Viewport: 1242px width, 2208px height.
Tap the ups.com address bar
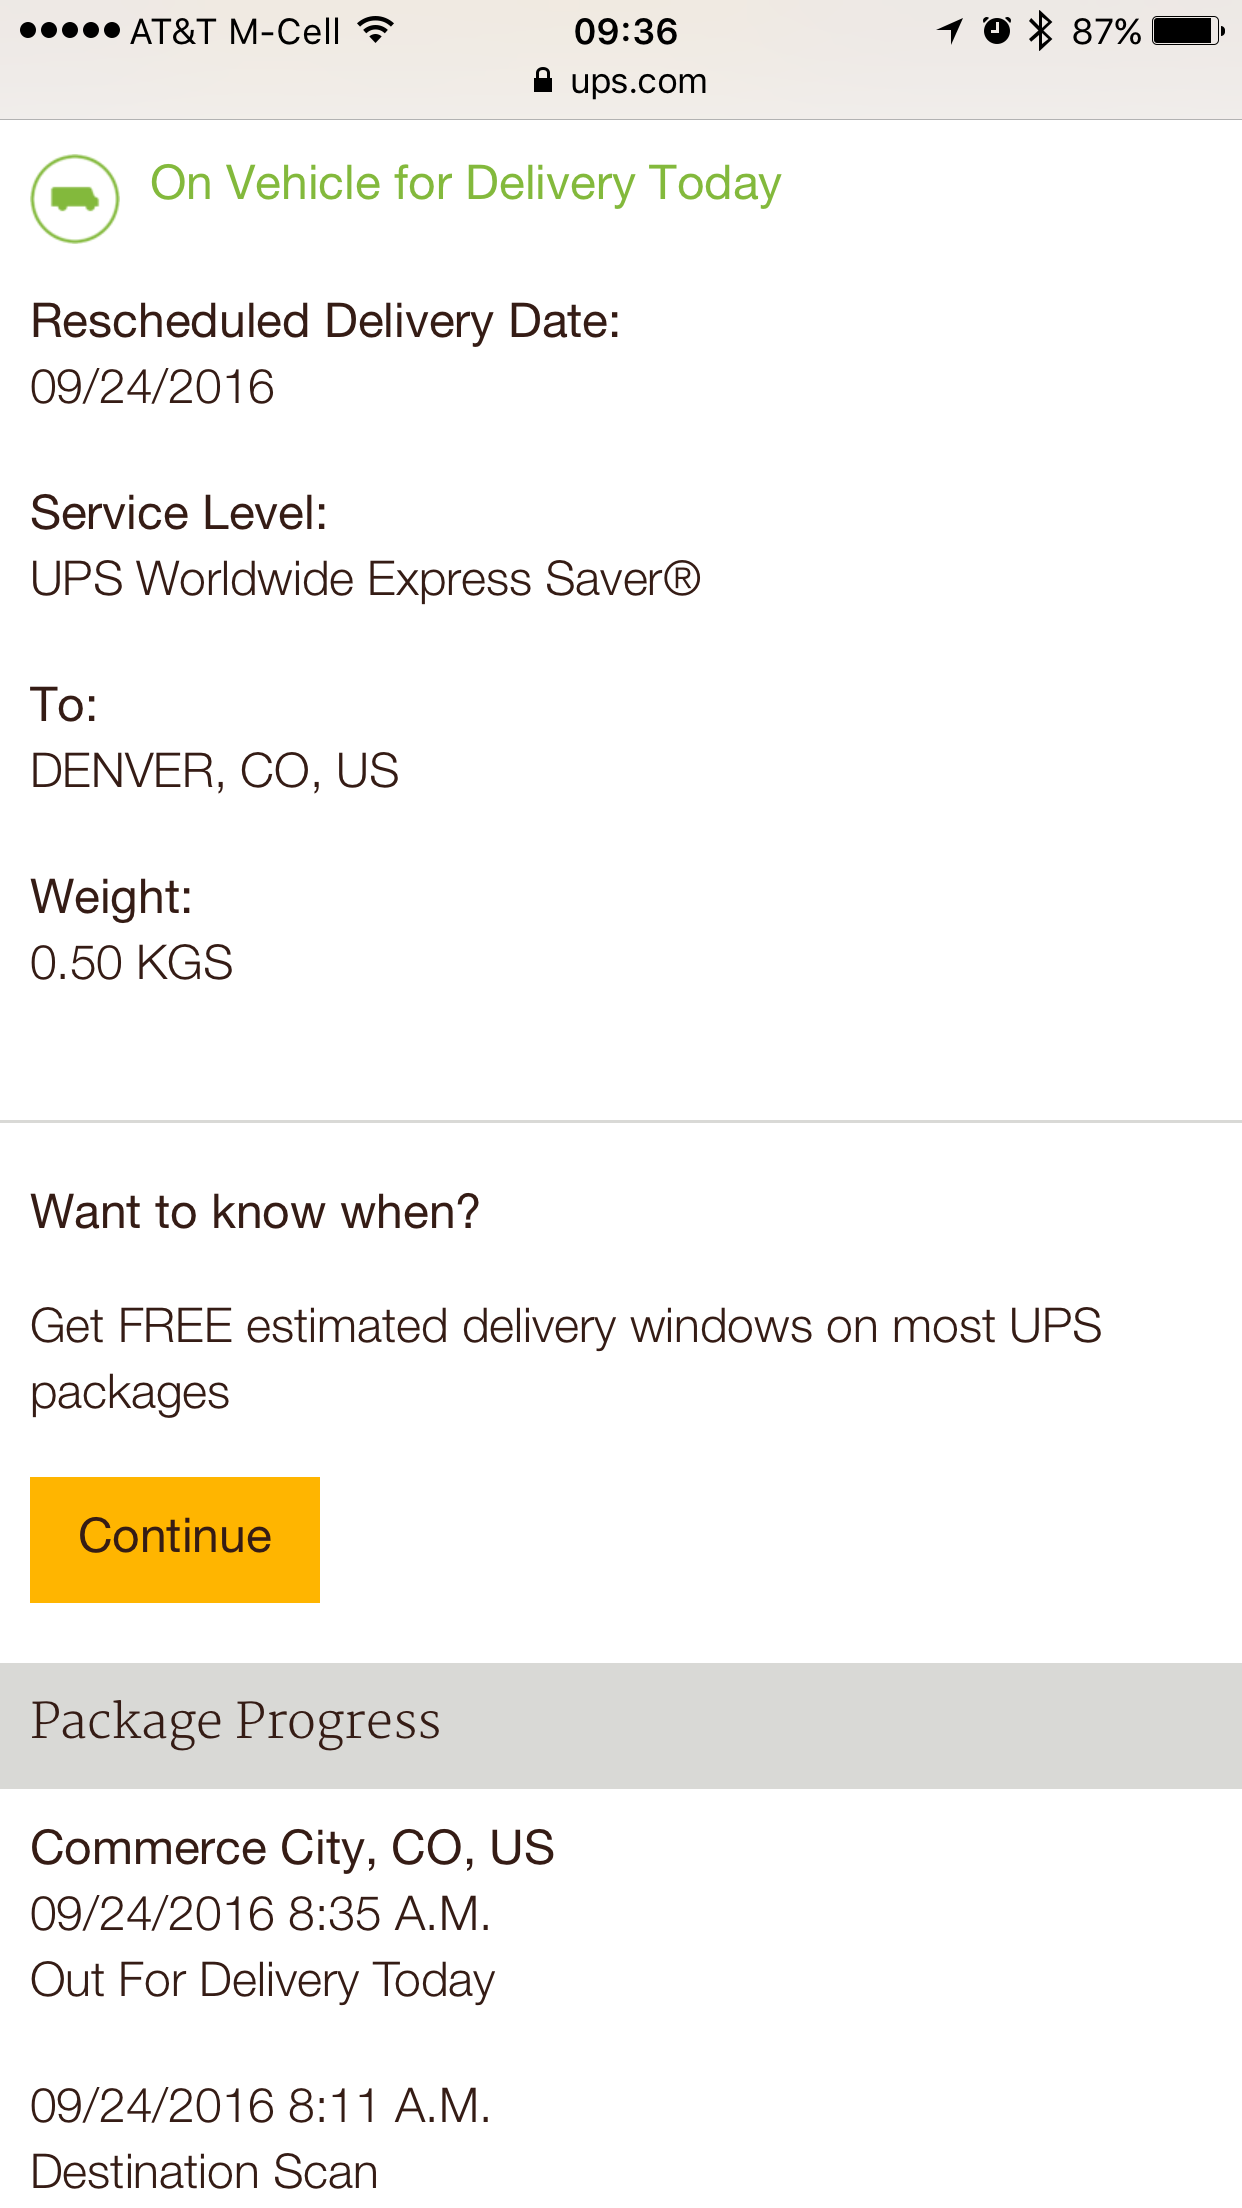(x=621, y=81)
